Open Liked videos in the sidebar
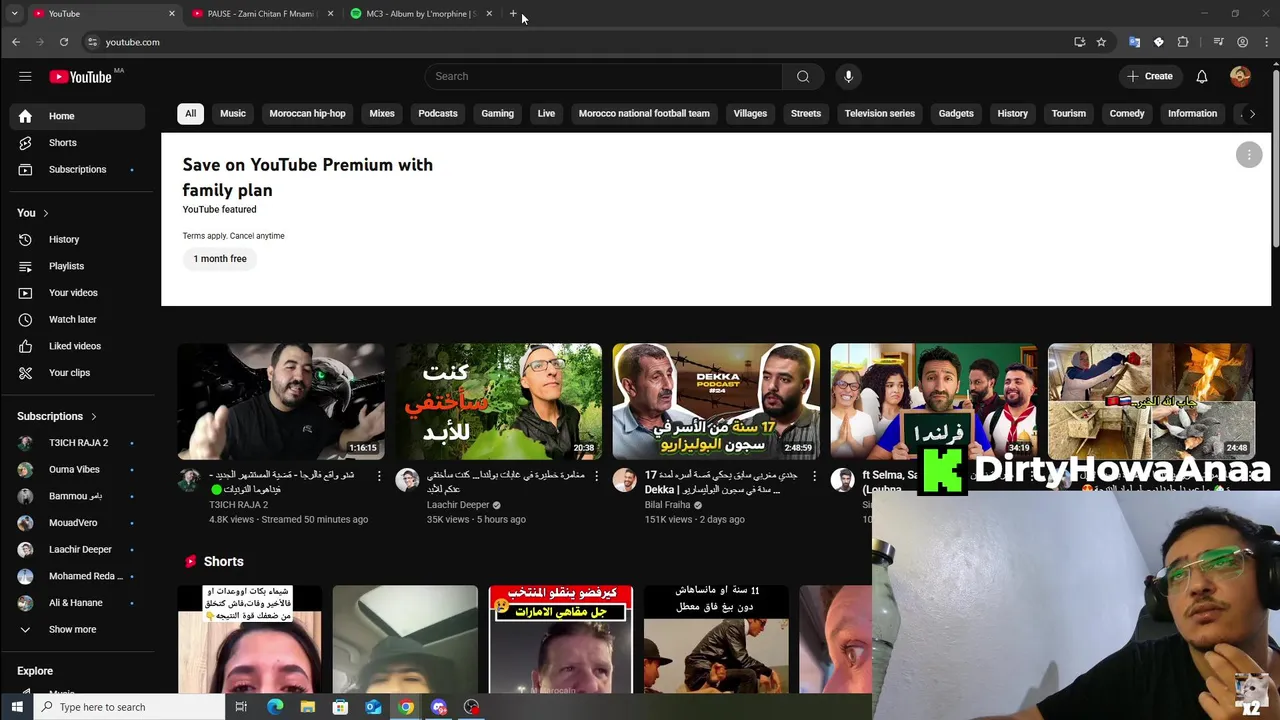Image resolution: width=1280 pixels, height=720 pixels. (x=77, y=346)
